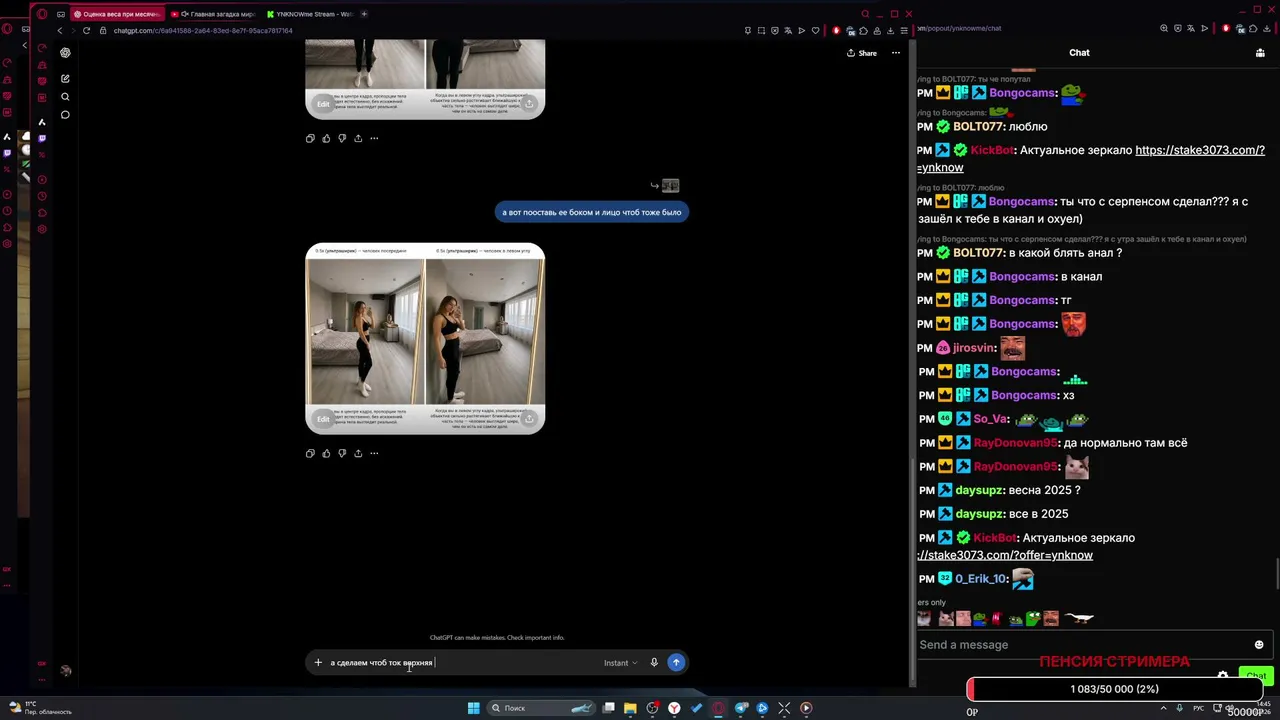The height and width of the screenshot is (720, 1280).
Task: Open ChatGPT logo home icon in sidebar
Action: pyautogui.click(x=65, y=53)
